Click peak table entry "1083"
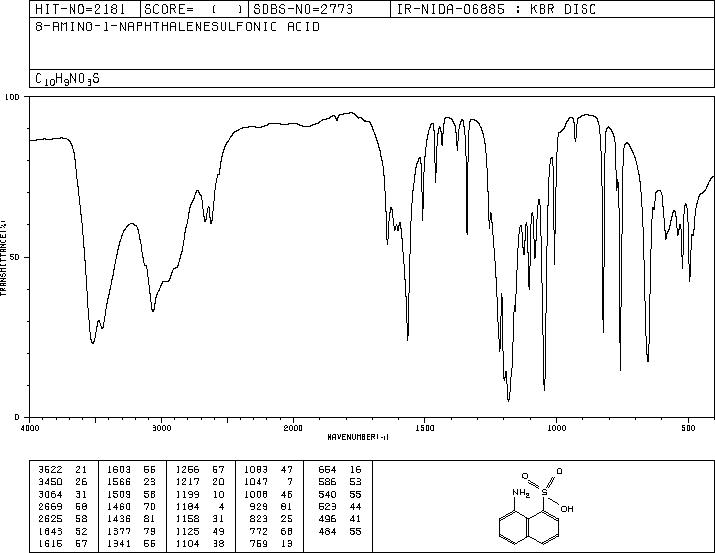The width and height of the screenshot is (715, 553). click(x=256, y=470)
